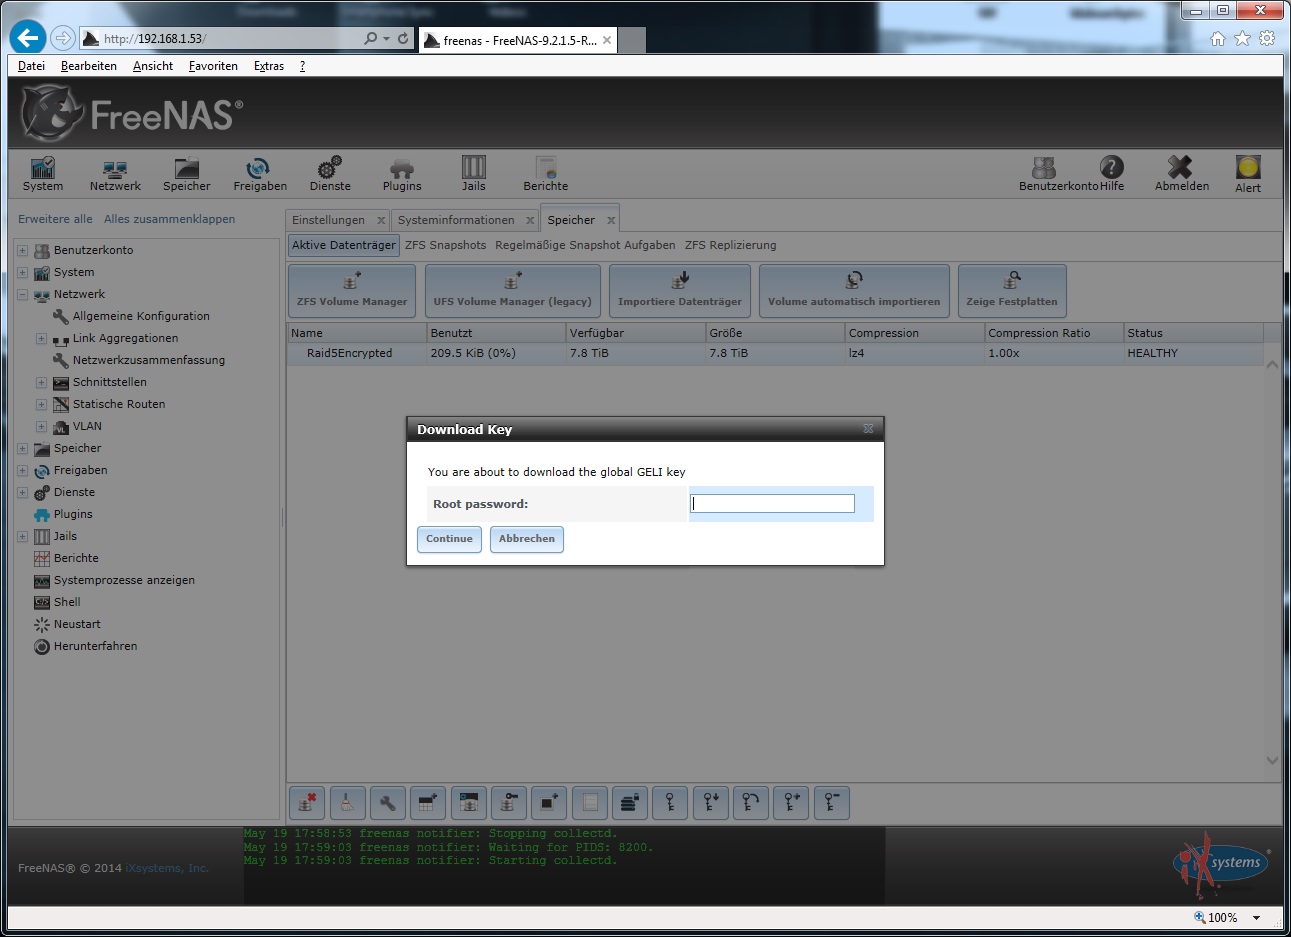
Task: Open the Favoriten menu
Action: coord(213,66)
